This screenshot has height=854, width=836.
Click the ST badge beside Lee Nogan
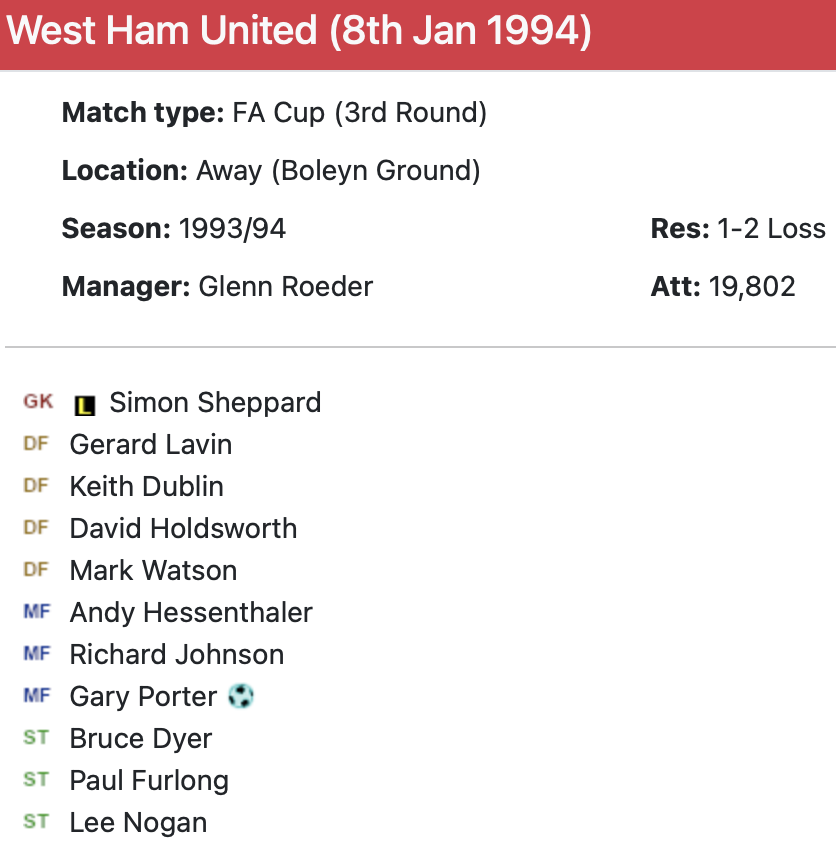(36, 822)
